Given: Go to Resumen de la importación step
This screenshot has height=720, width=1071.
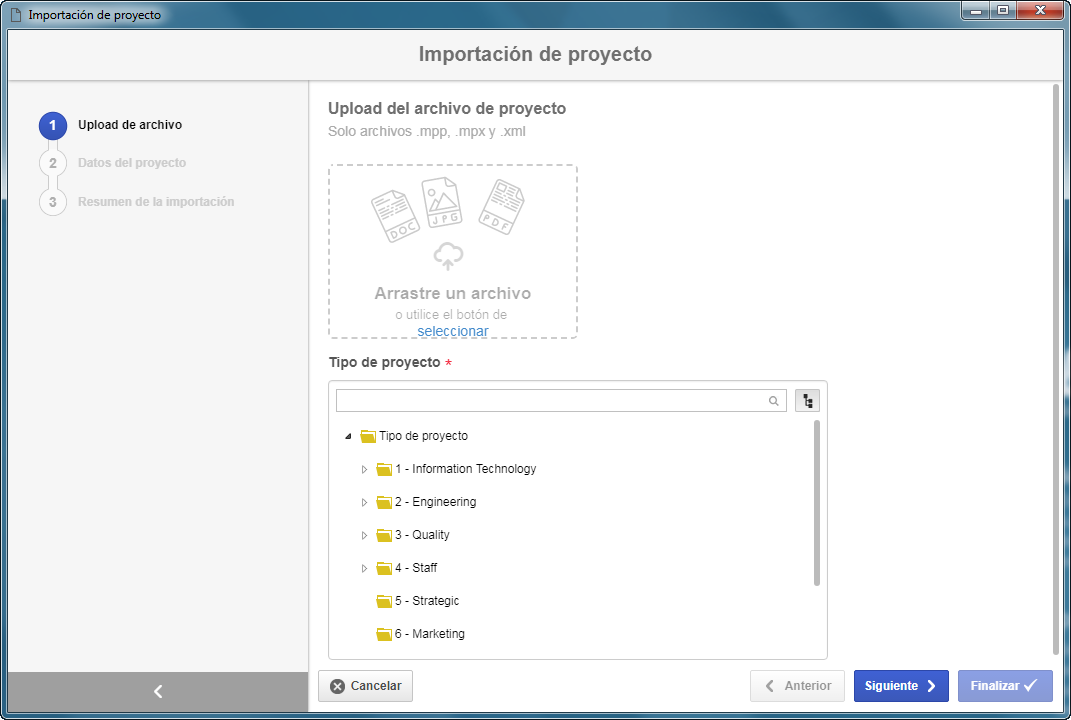Looking at the screenshot, I should [x=156, y=202].
